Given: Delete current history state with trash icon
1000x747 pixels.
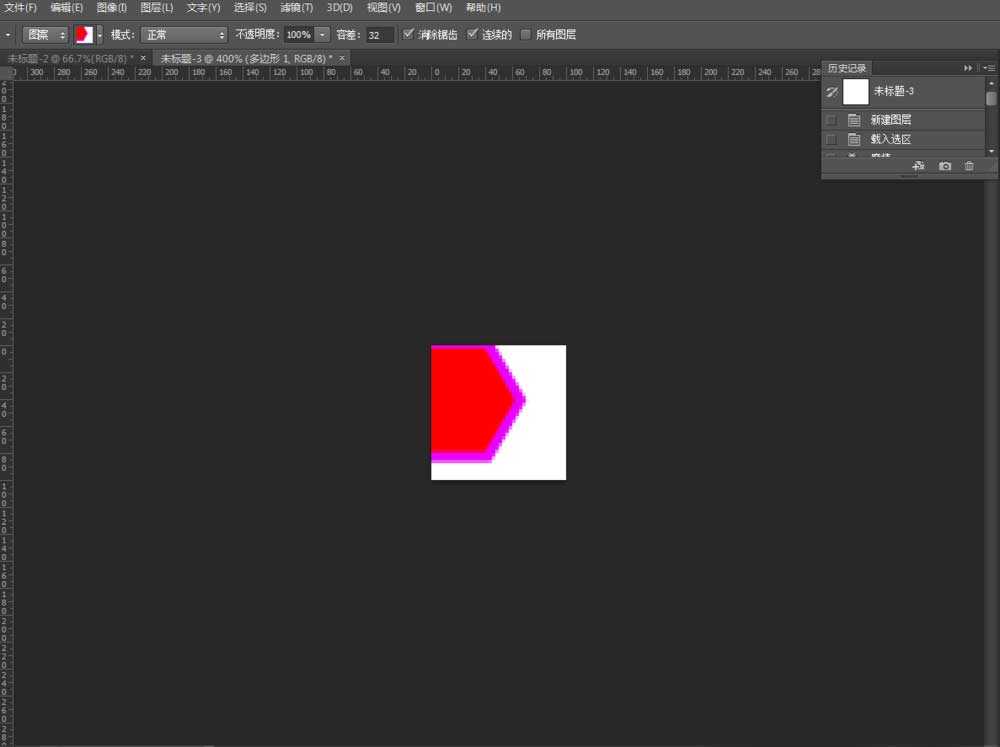Looking at the screenshot, I should (x=969, y=166).
